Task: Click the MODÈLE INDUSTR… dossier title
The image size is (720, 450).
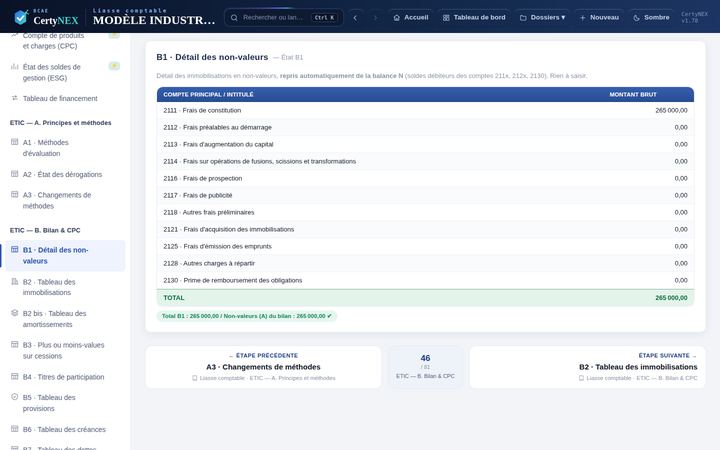Action: pos(154,20)
